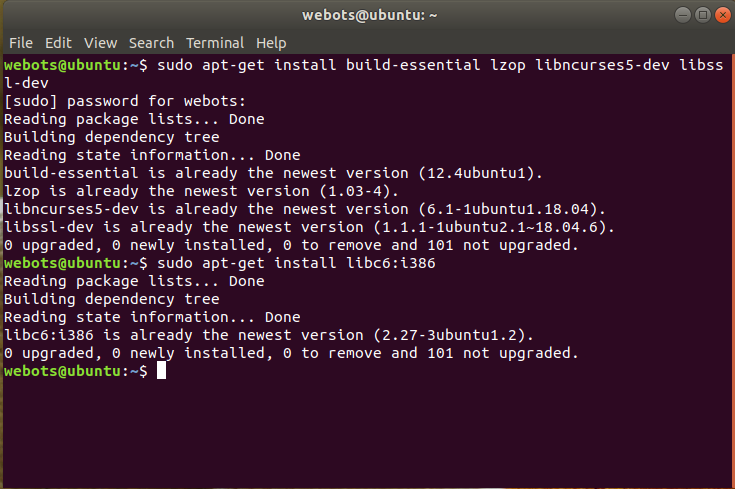735x489 pixels.
Task: Click the libc6:i386 text in the second command
Action: 391,263
